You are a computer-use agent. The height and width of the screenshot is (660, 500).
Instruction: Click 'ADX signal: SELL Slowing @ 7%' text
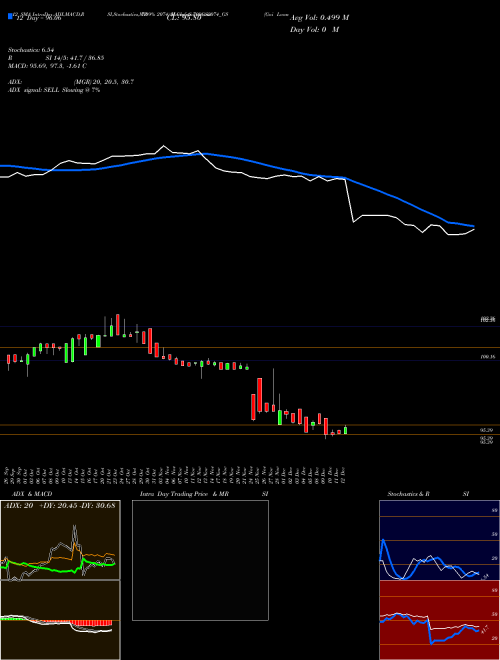pyautogui.click(x=54, y=90)
